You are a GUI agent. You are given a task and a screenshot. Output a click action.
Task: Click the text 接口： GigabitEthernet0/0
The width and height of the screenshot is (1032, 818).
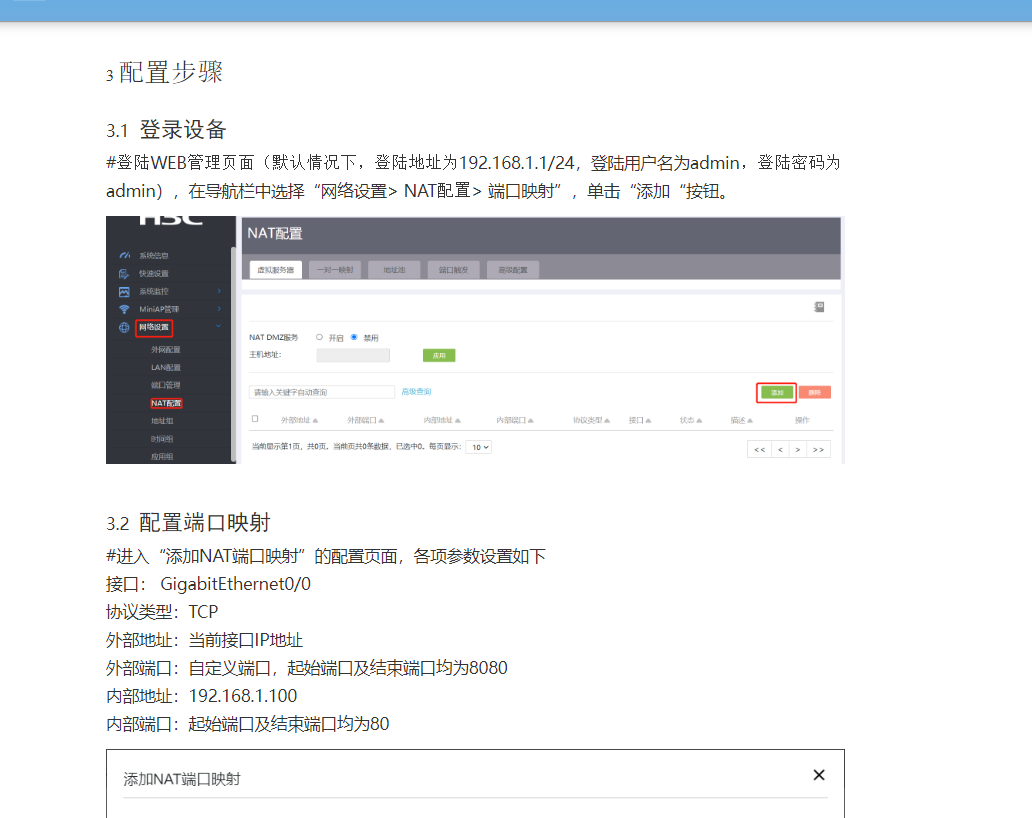pos(208,584)
